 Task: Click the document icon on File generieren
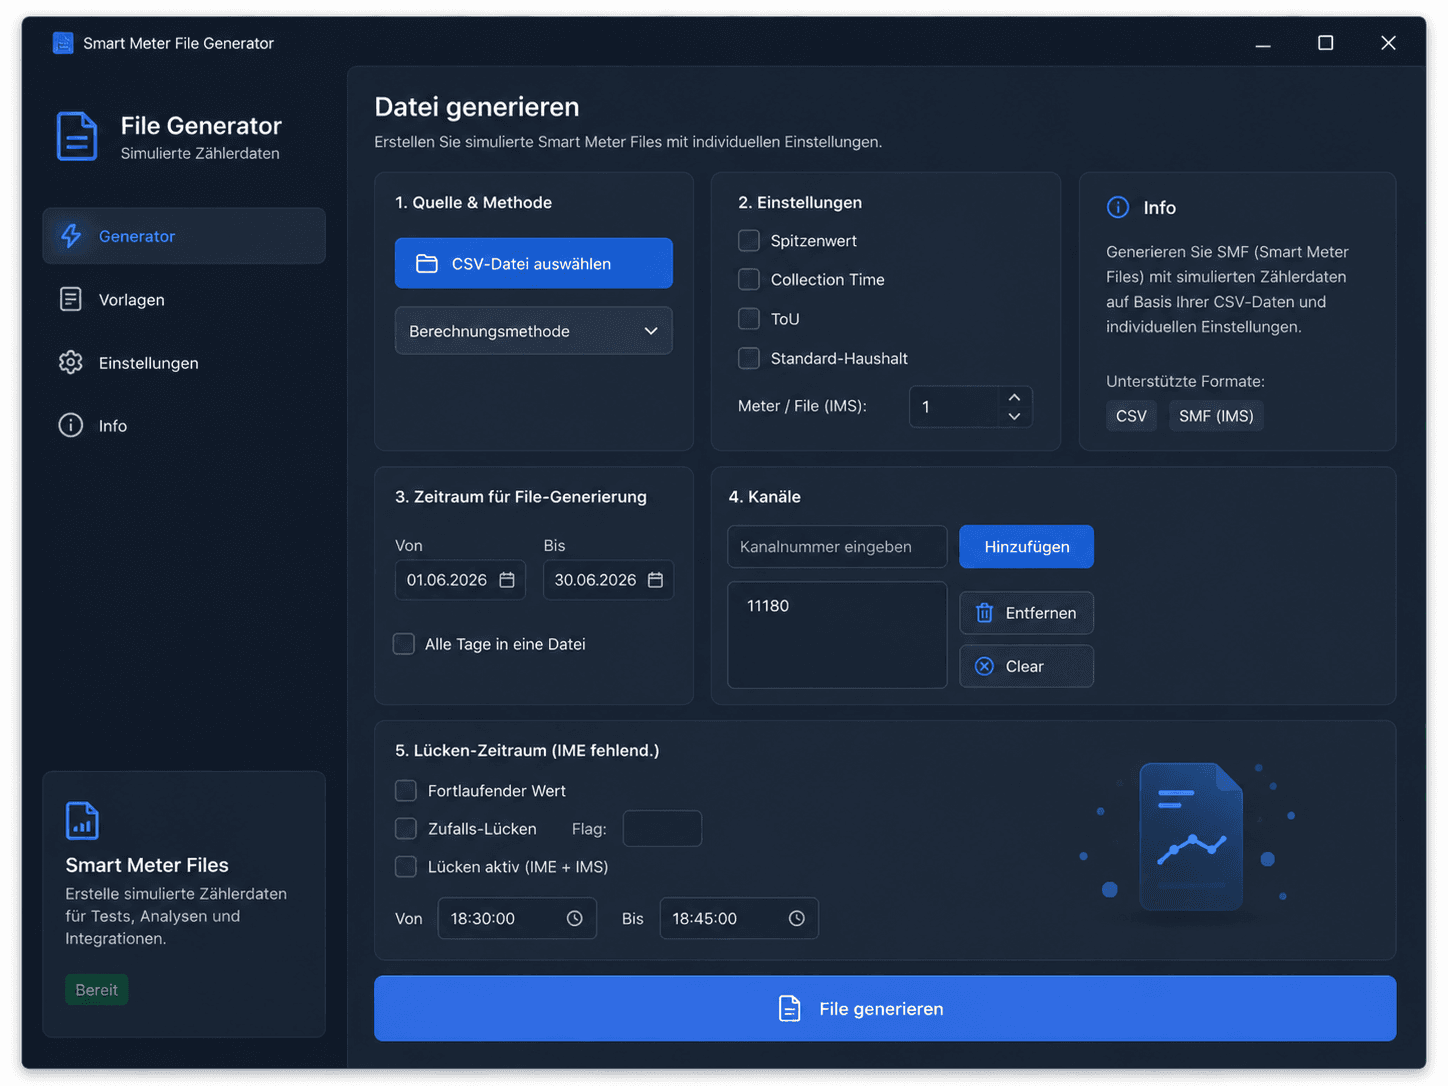pyautogui.click(x=790, y=1008)
